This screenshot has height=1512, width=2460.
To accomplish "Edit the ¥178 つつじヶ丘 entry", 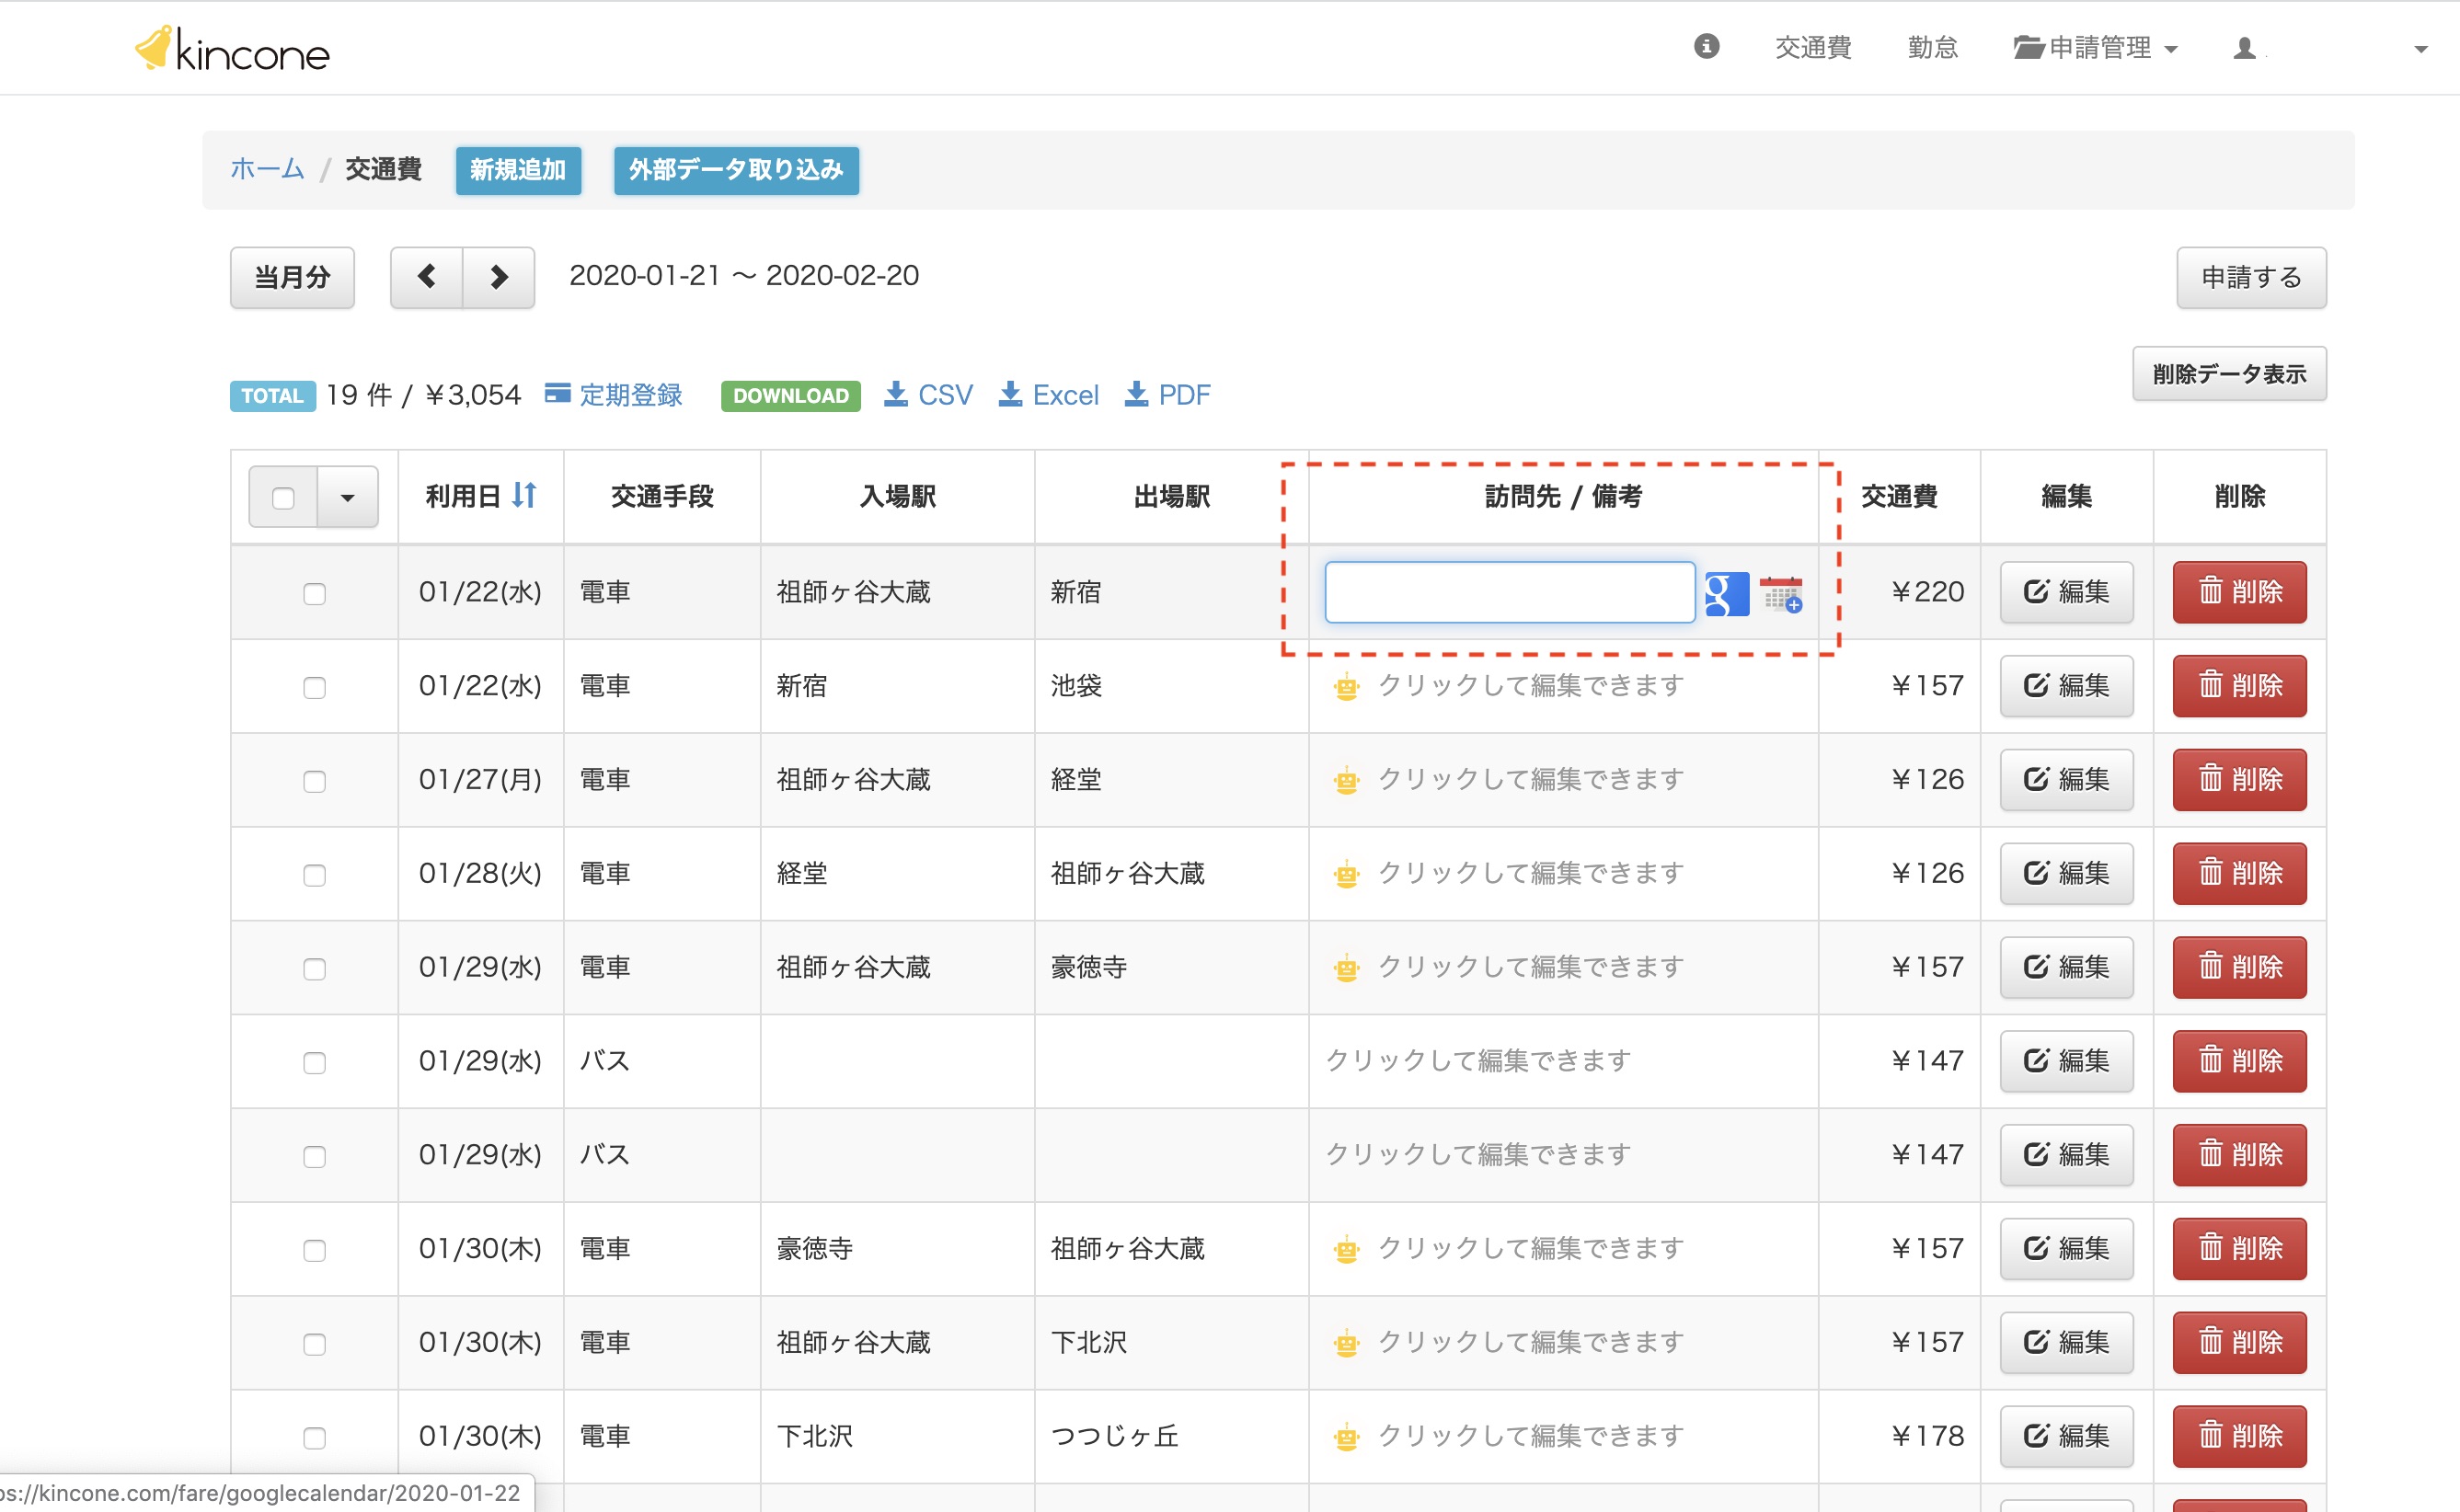I will (x=2066, y=1437).
